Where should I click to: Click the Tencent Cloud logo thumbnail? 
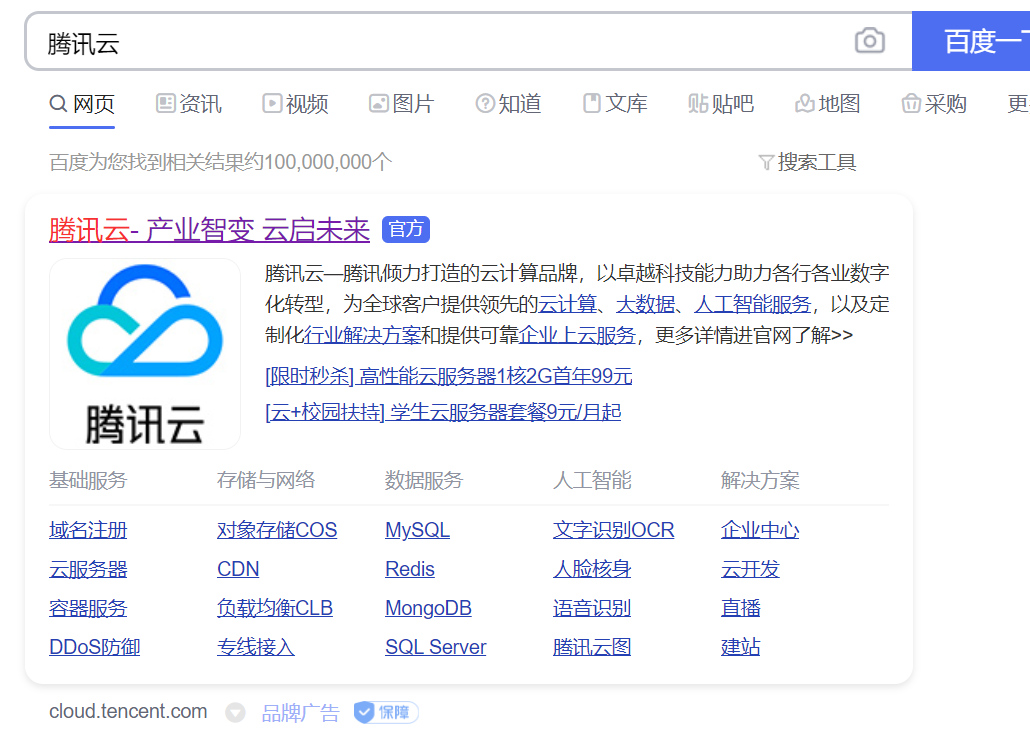click(144, 353)
